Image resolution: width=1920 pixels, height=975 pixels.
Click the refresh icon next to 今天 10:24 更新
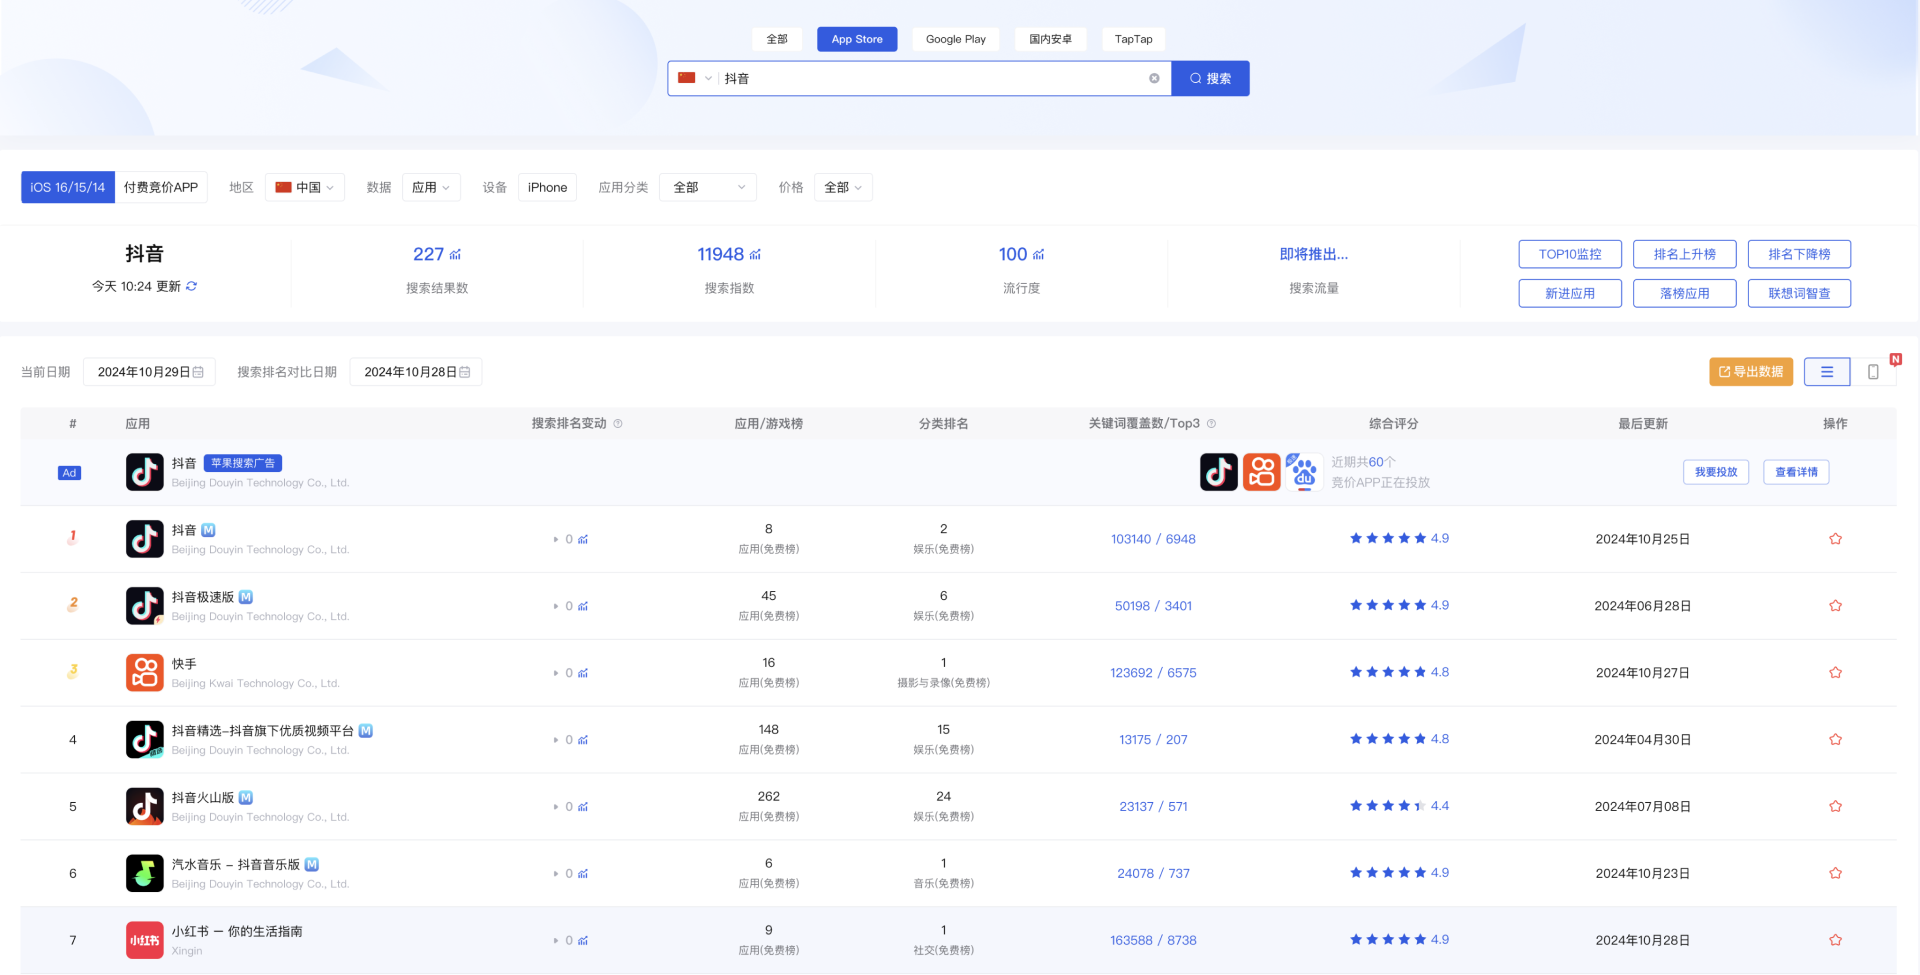point(191,286)
